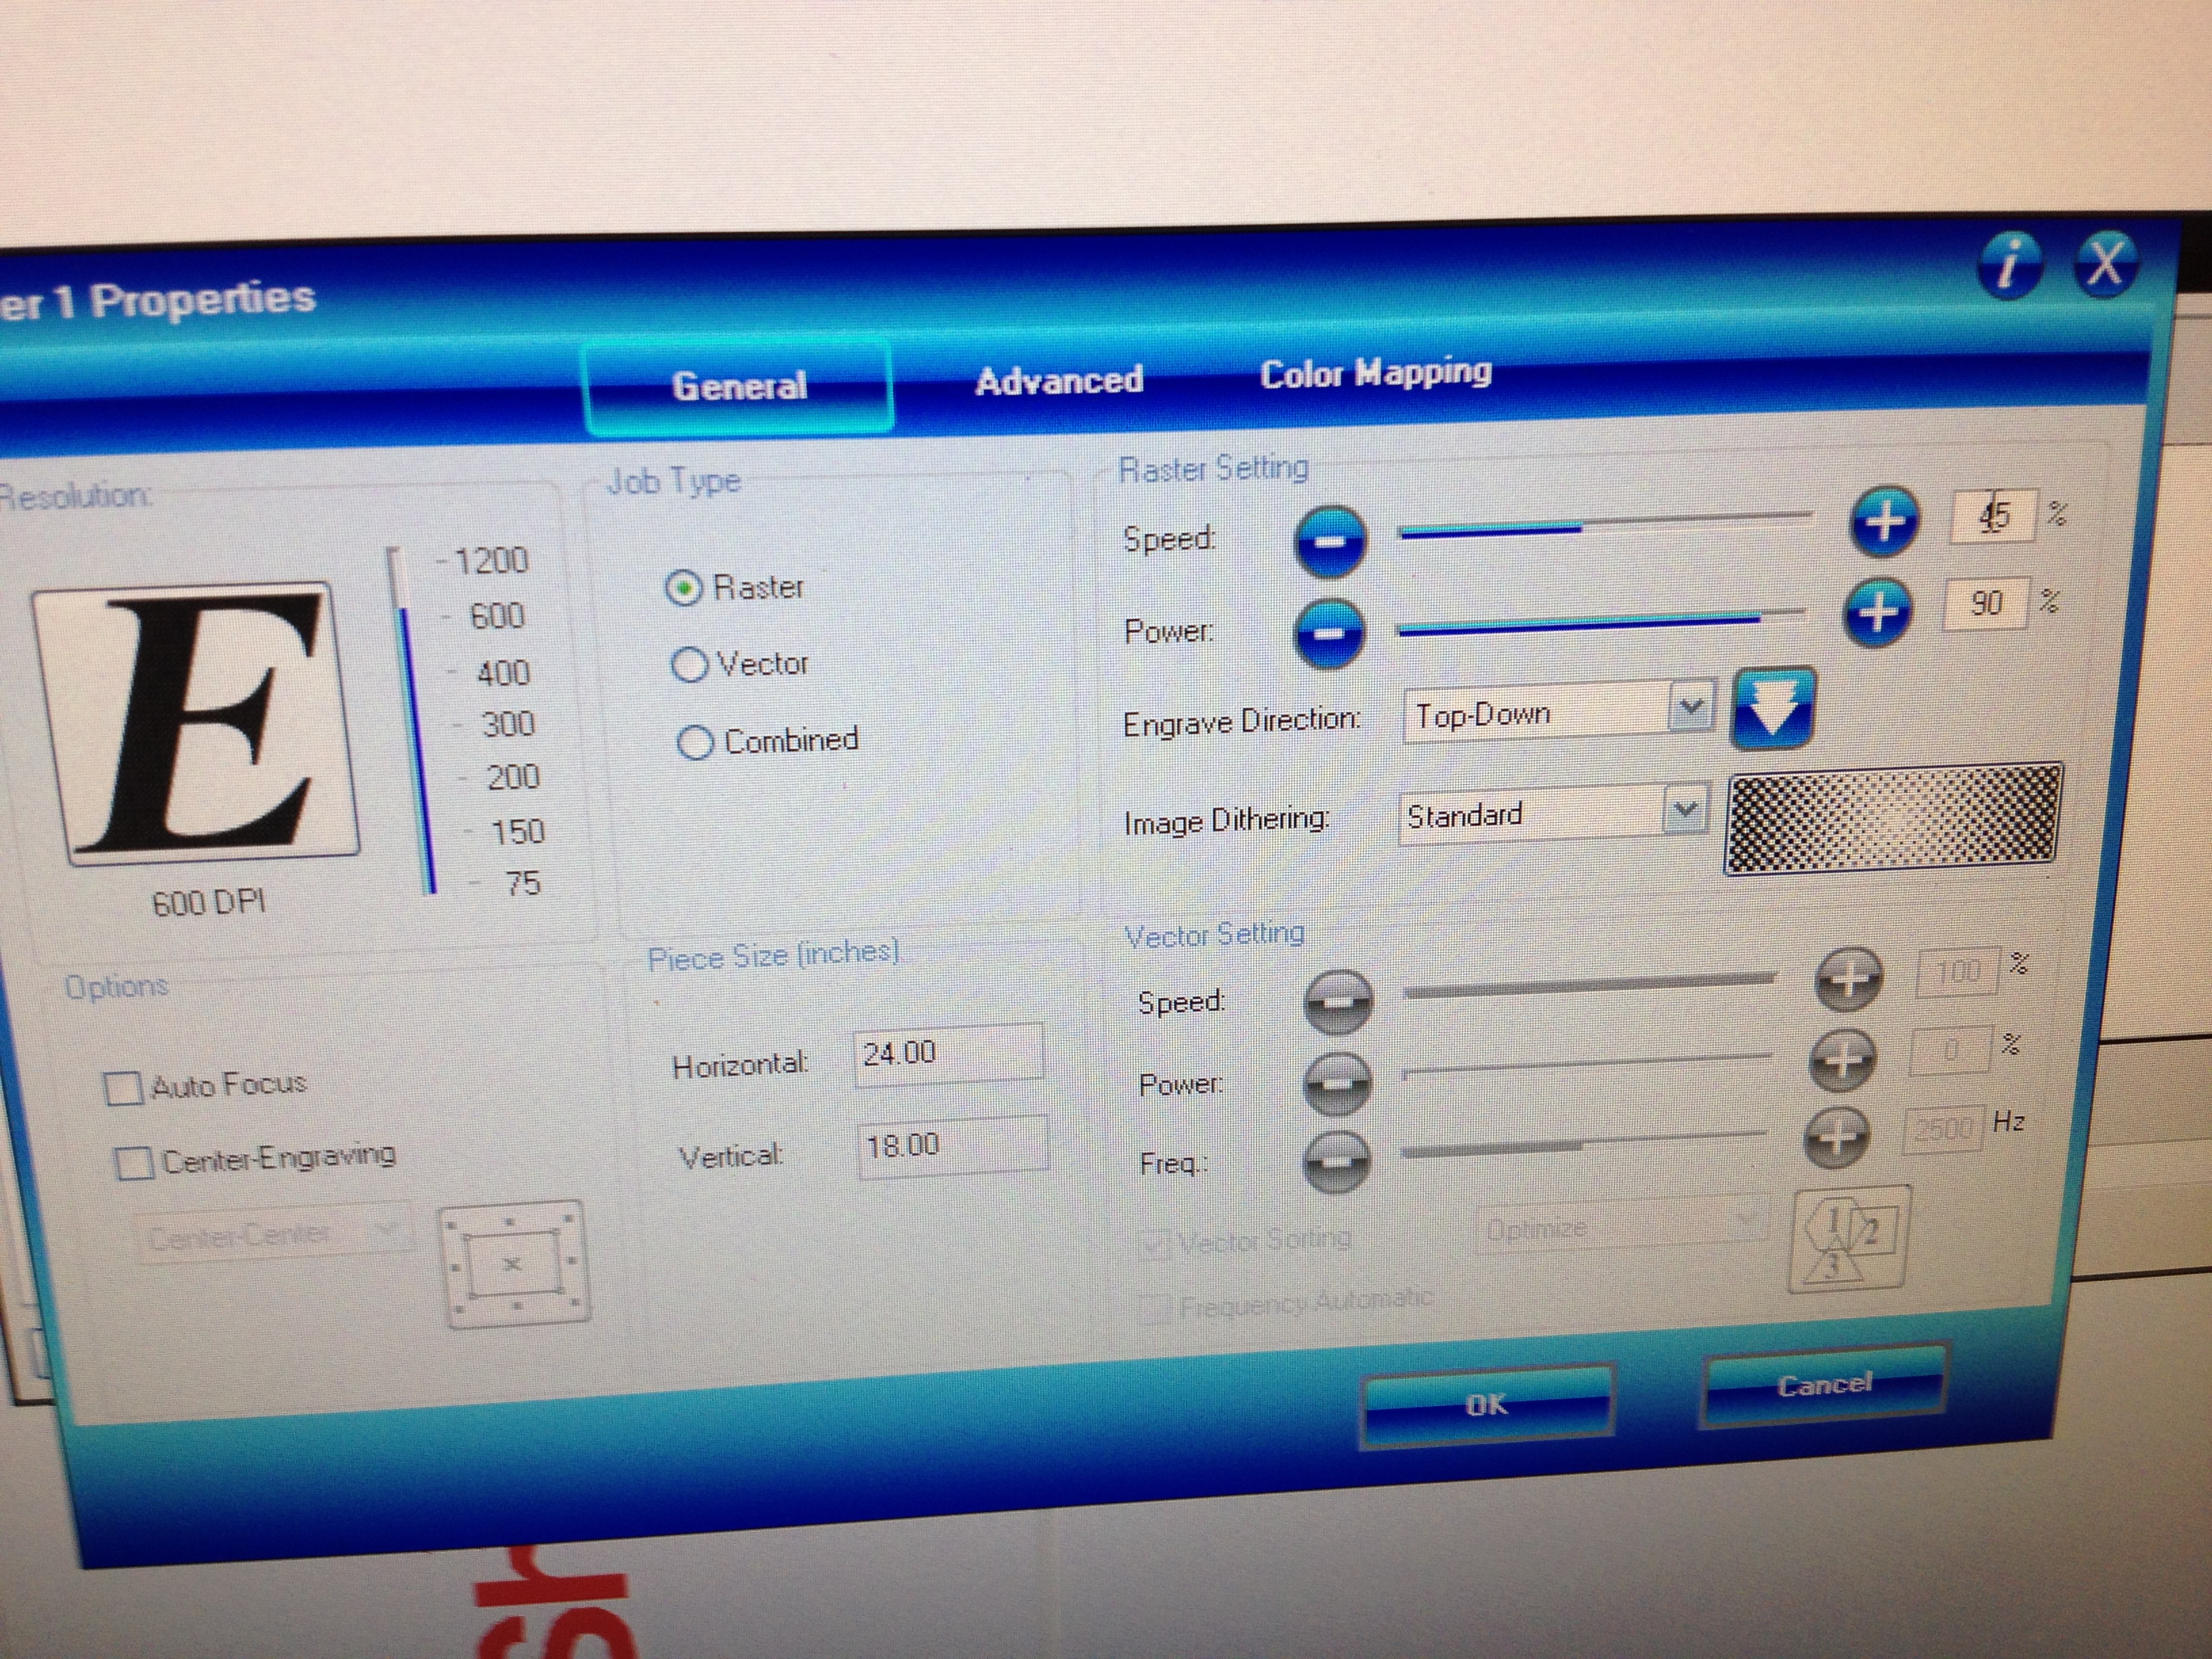This screenshot has width=2212, height=1659.
Task: Decrease raster power with minus button
Action: (1330, 633)
